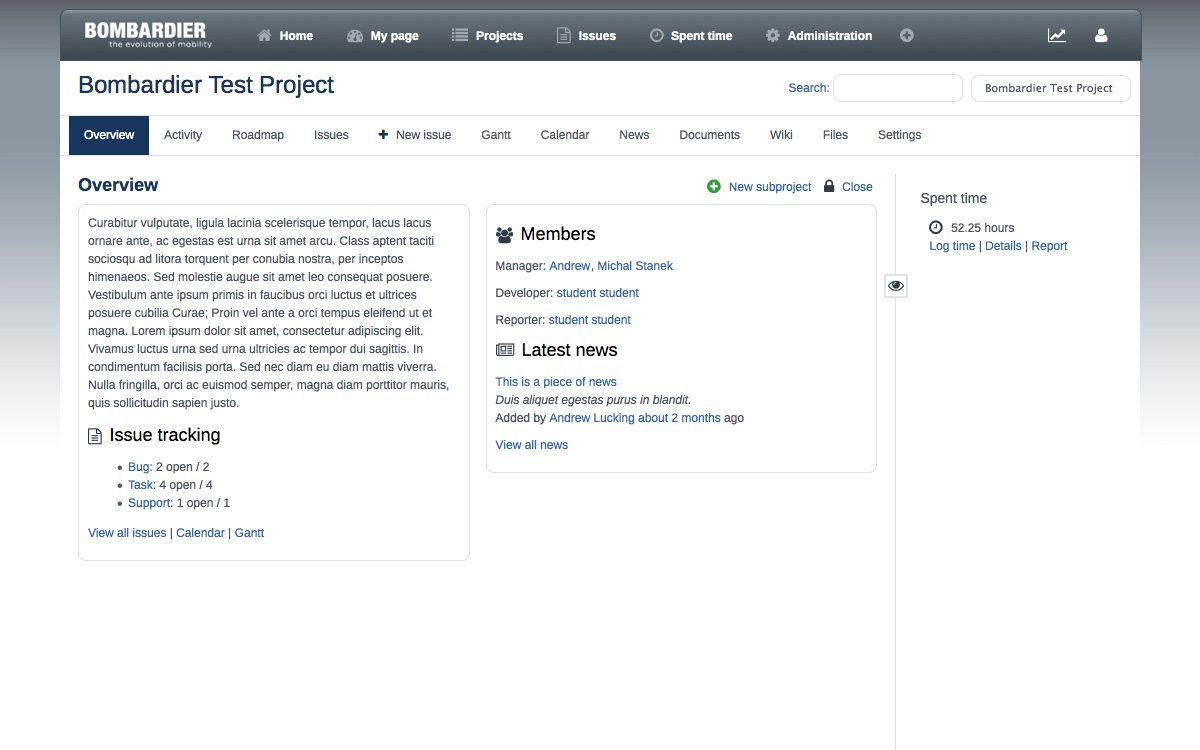Open spent time Report link
Image resolution: width=1200 pixels, height=750 pixels.
(x=1049, y=246)
